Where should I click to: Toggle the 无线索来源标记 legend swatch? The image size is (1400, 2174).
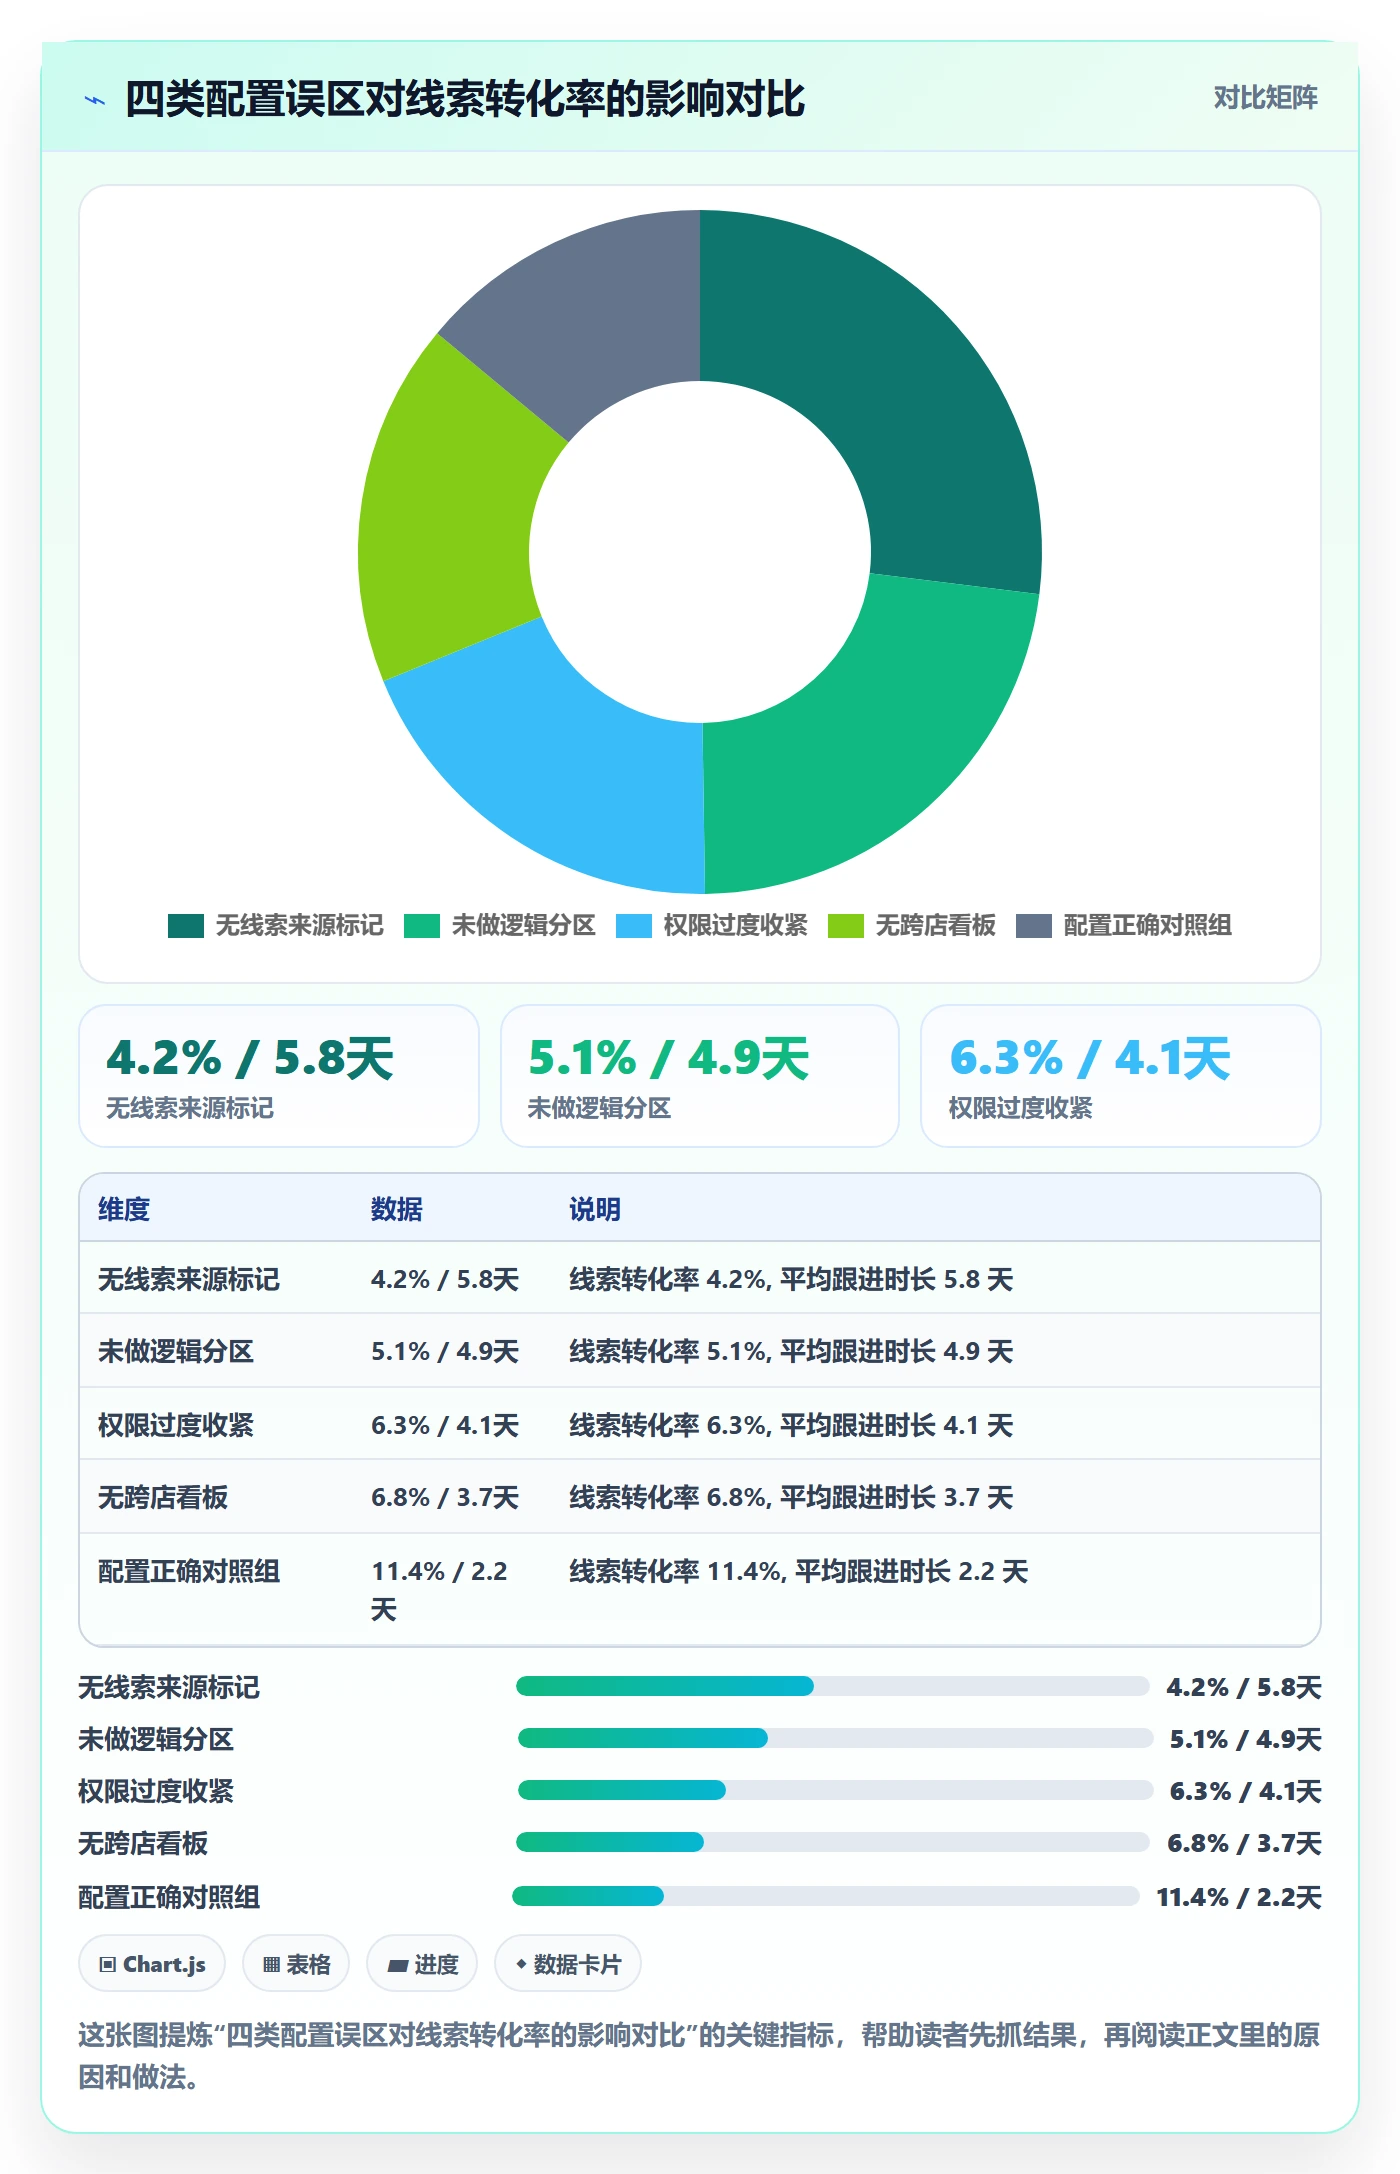(186, 926)
